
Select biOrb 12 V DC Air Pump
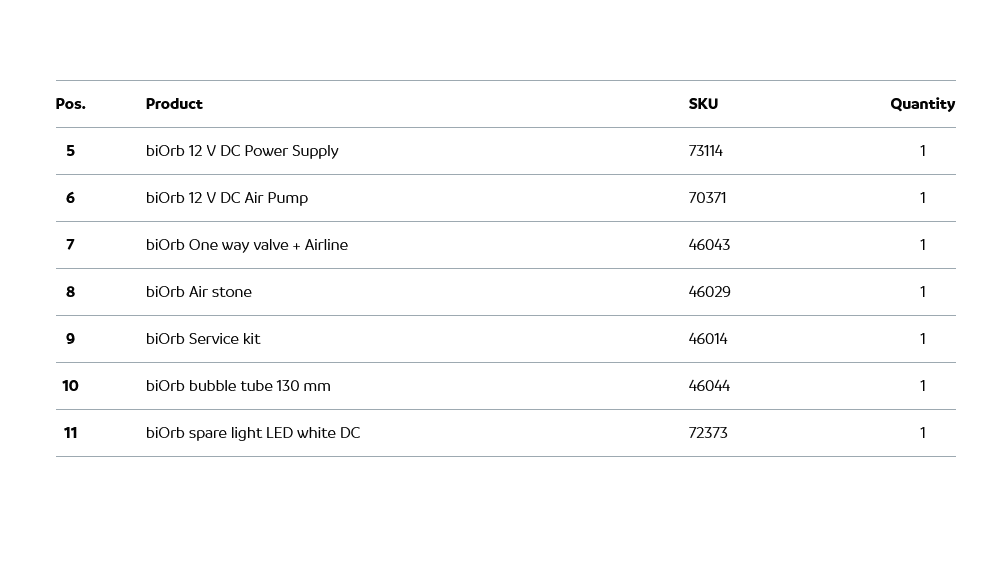(227, 198)
